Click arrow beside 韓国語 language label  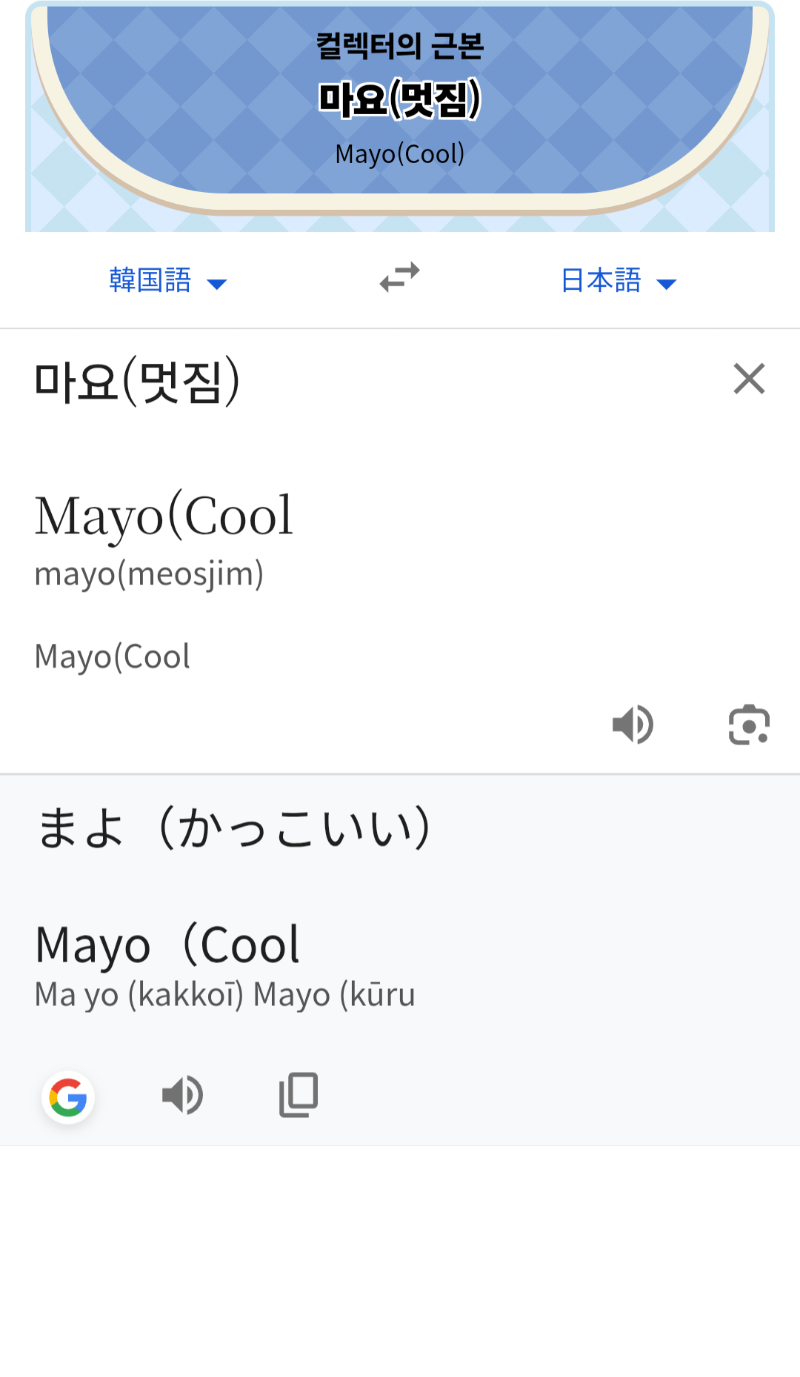coord(217,284)
